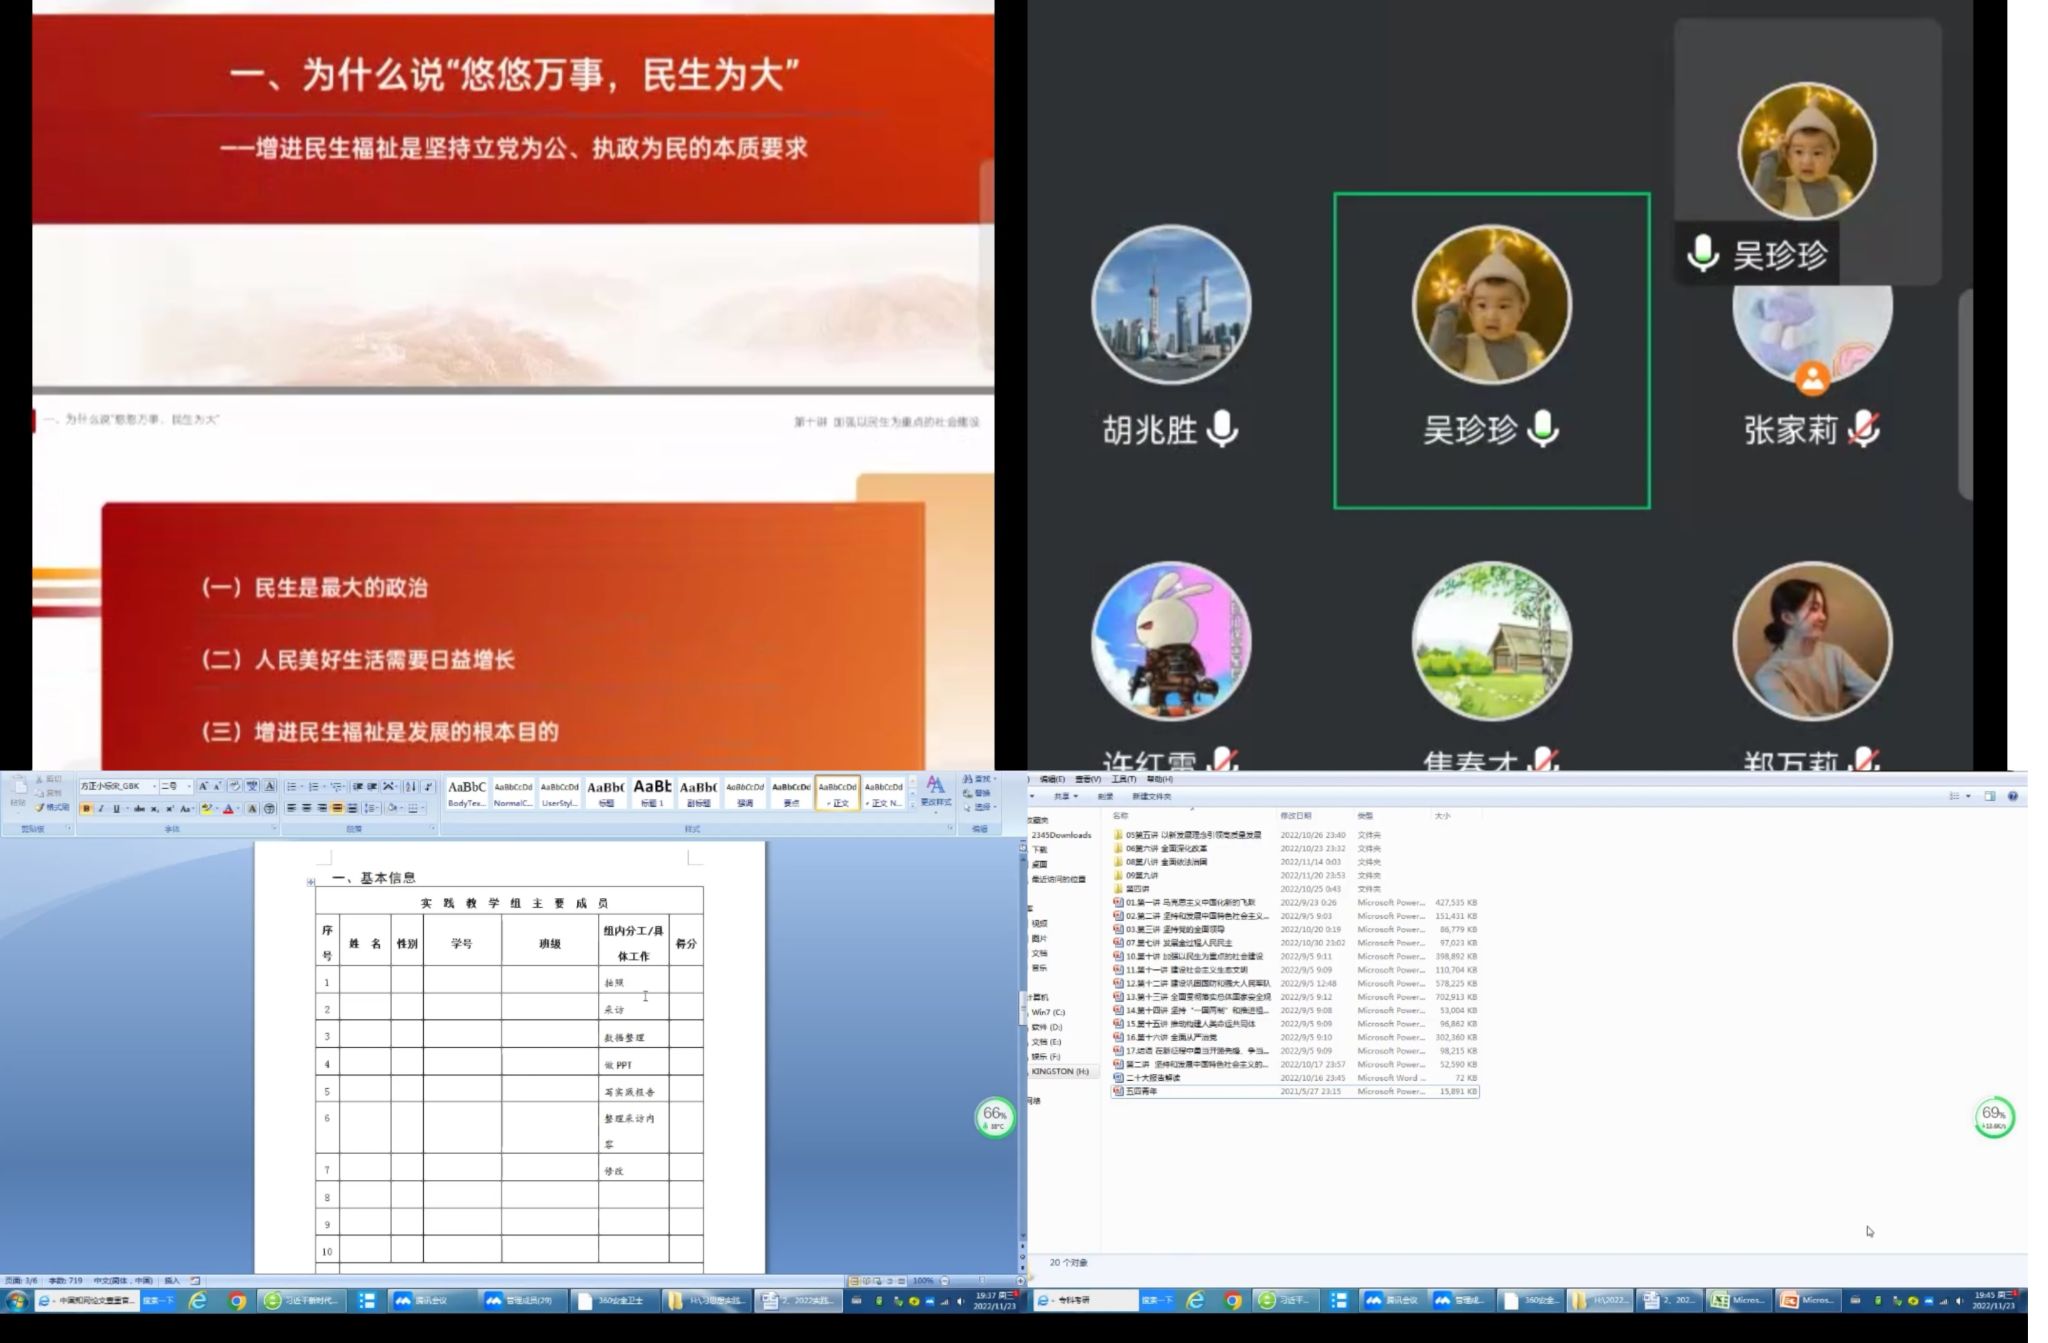Click the Word zoom slider
The image size is (2048, 1343).
pos(981,1281)
